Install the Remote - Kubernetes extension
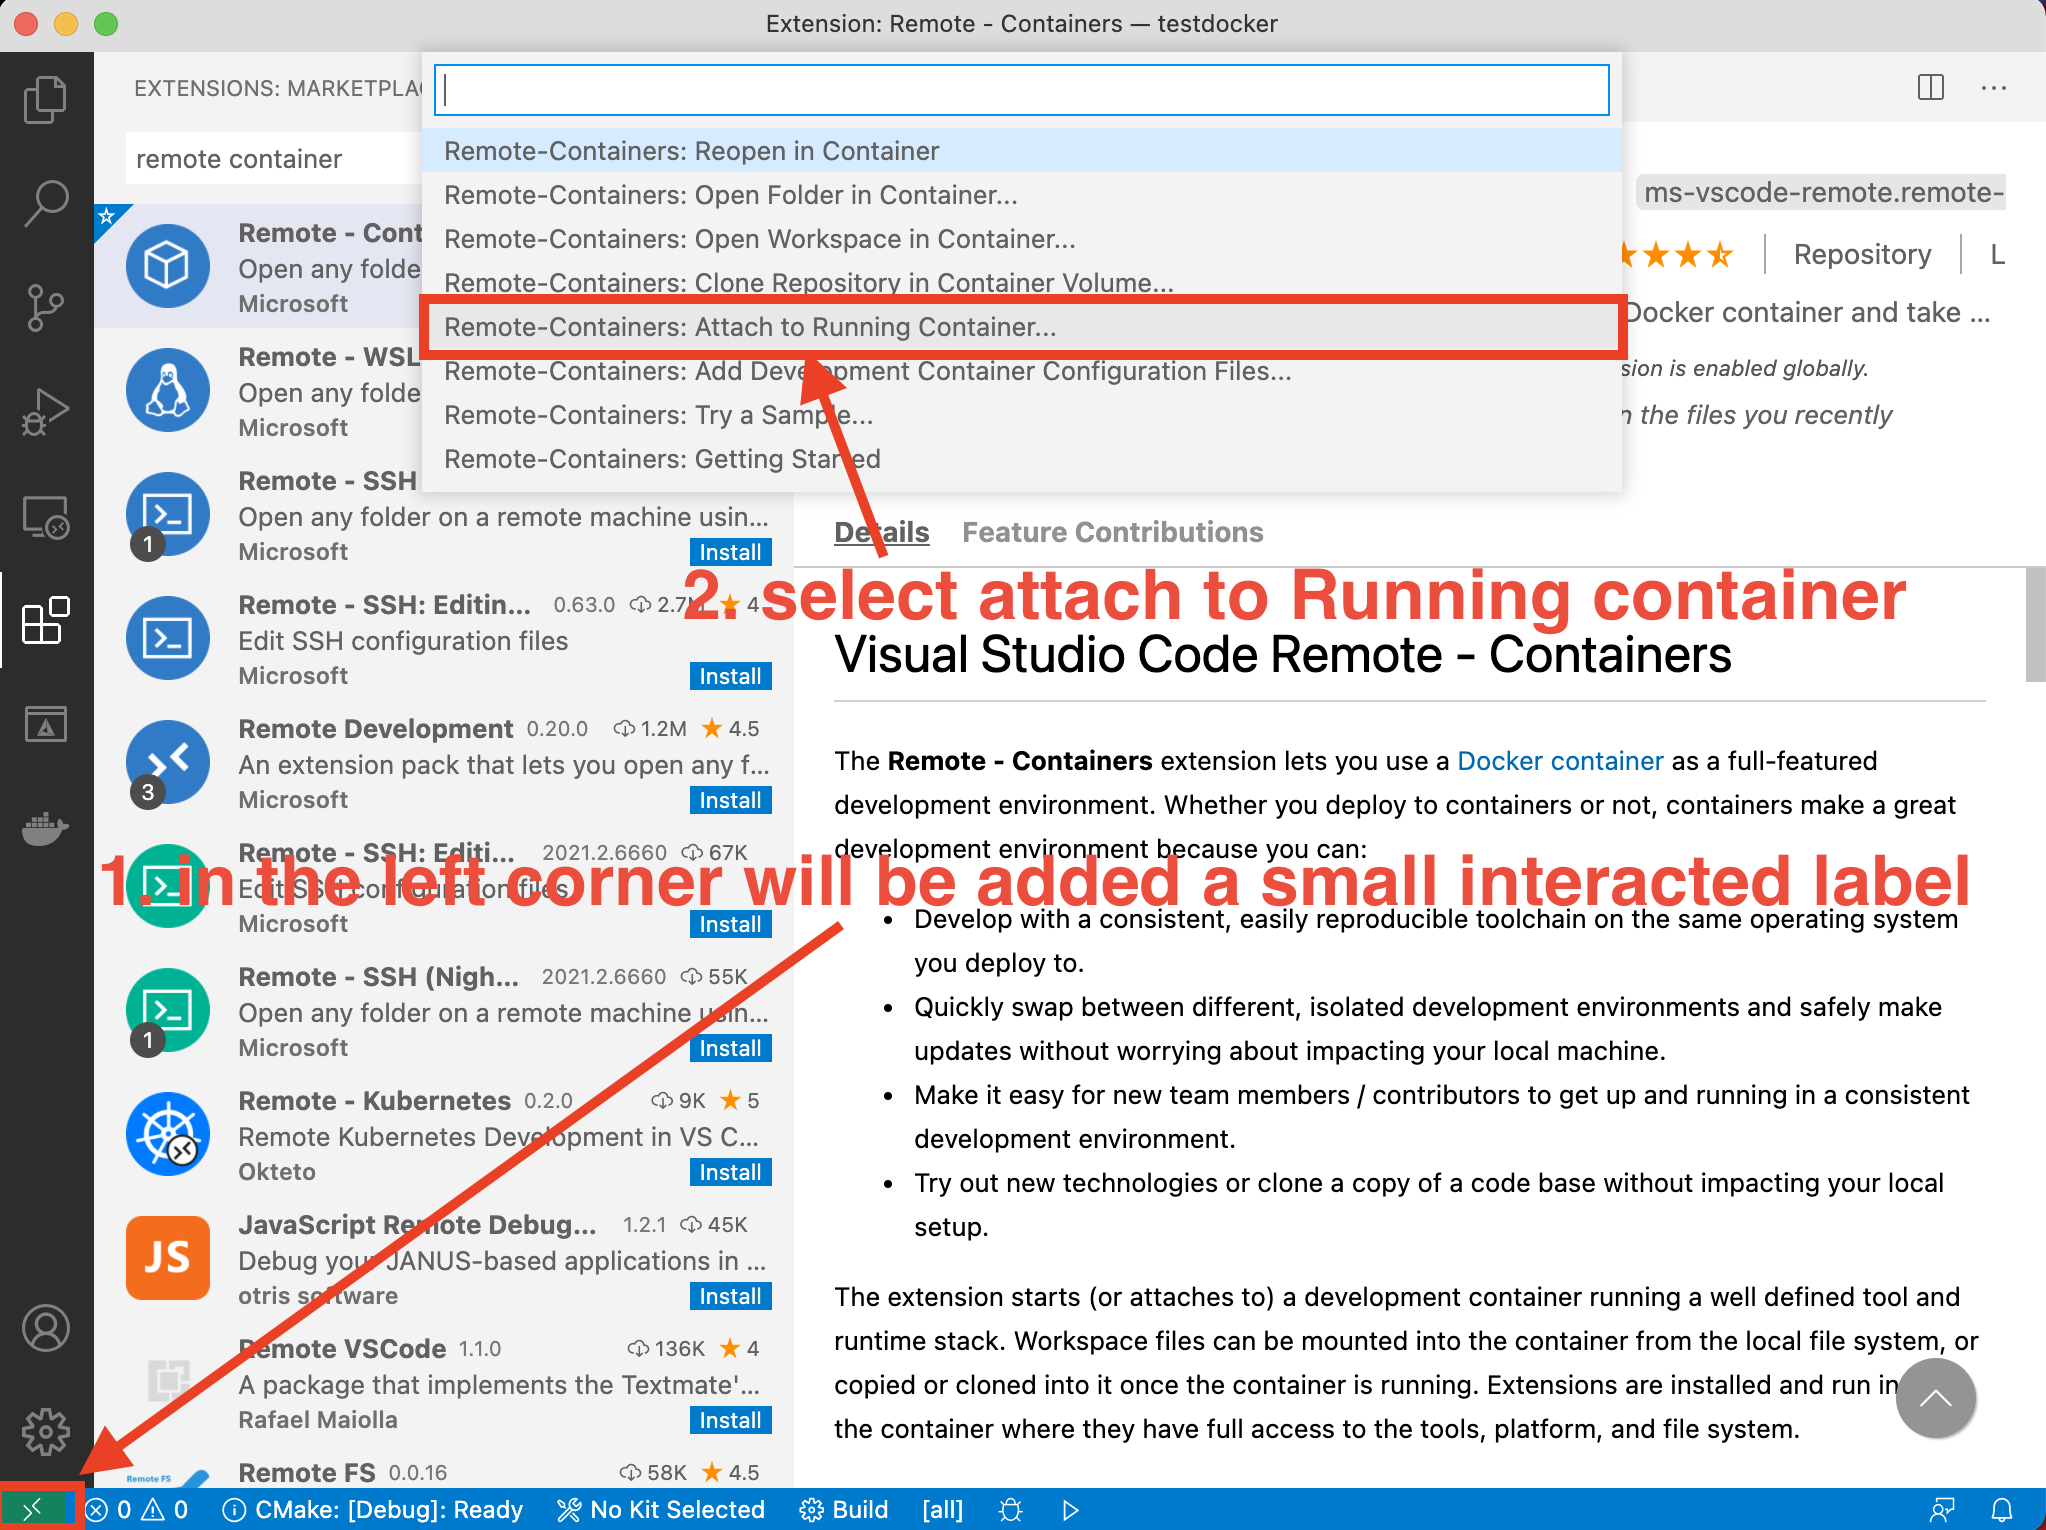Image resolution: width=2046 pixels, height=1530 pixels. point(730,1172)
